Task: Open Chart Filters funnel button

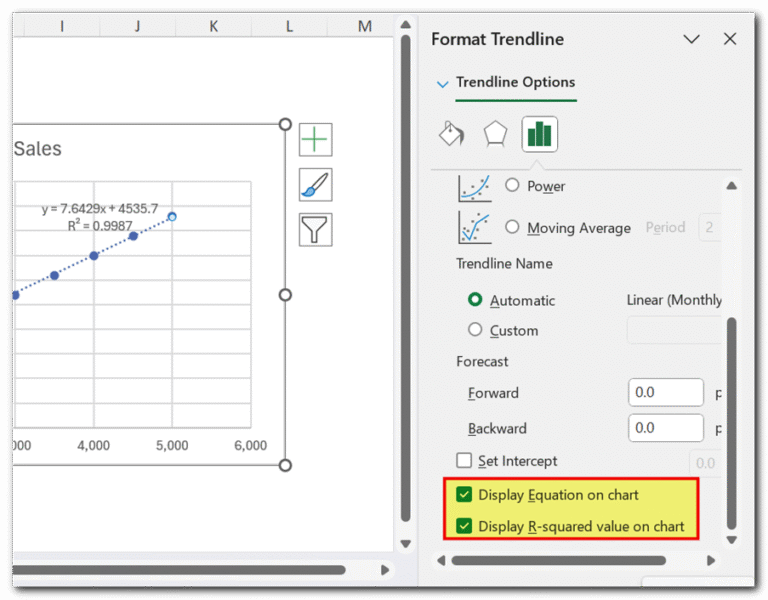Action: (315, 229)
